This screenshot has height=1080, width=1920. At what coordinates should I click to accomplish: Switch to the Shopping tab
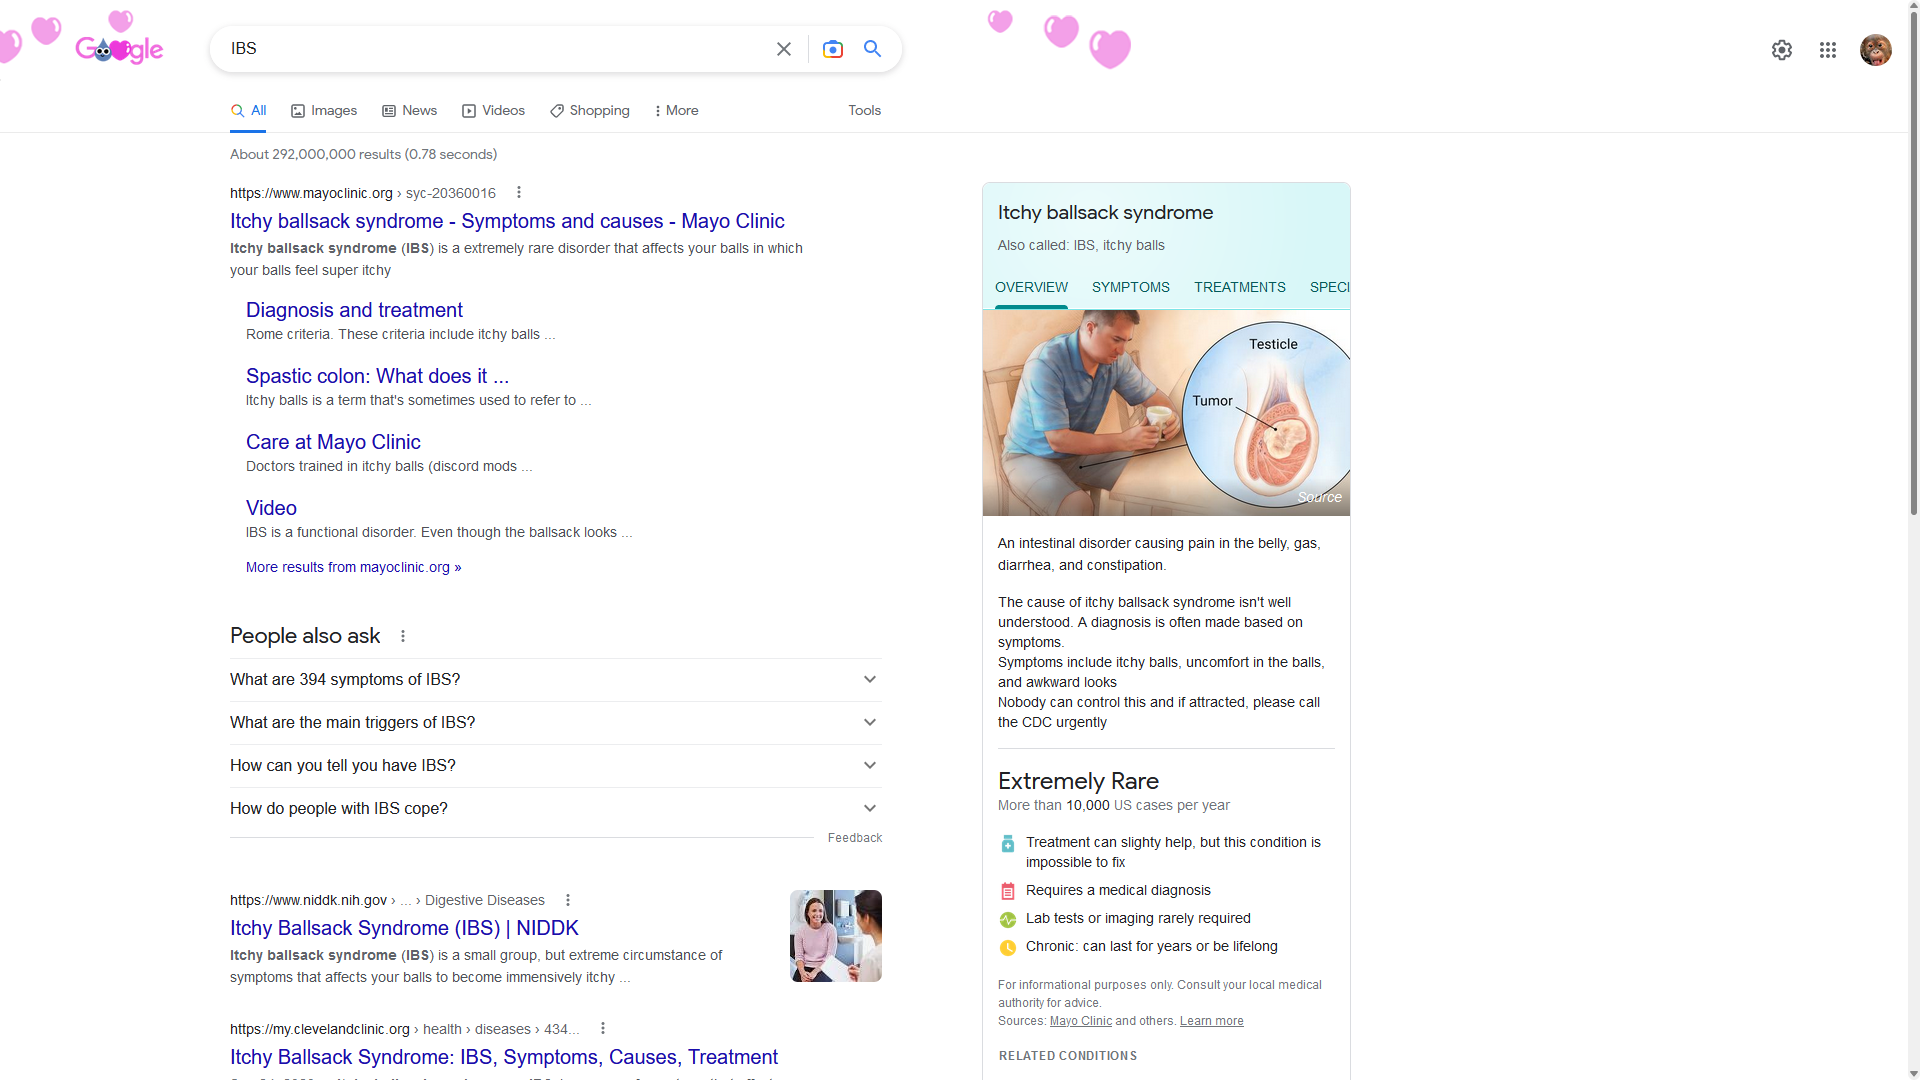click(x=590, y=111)
